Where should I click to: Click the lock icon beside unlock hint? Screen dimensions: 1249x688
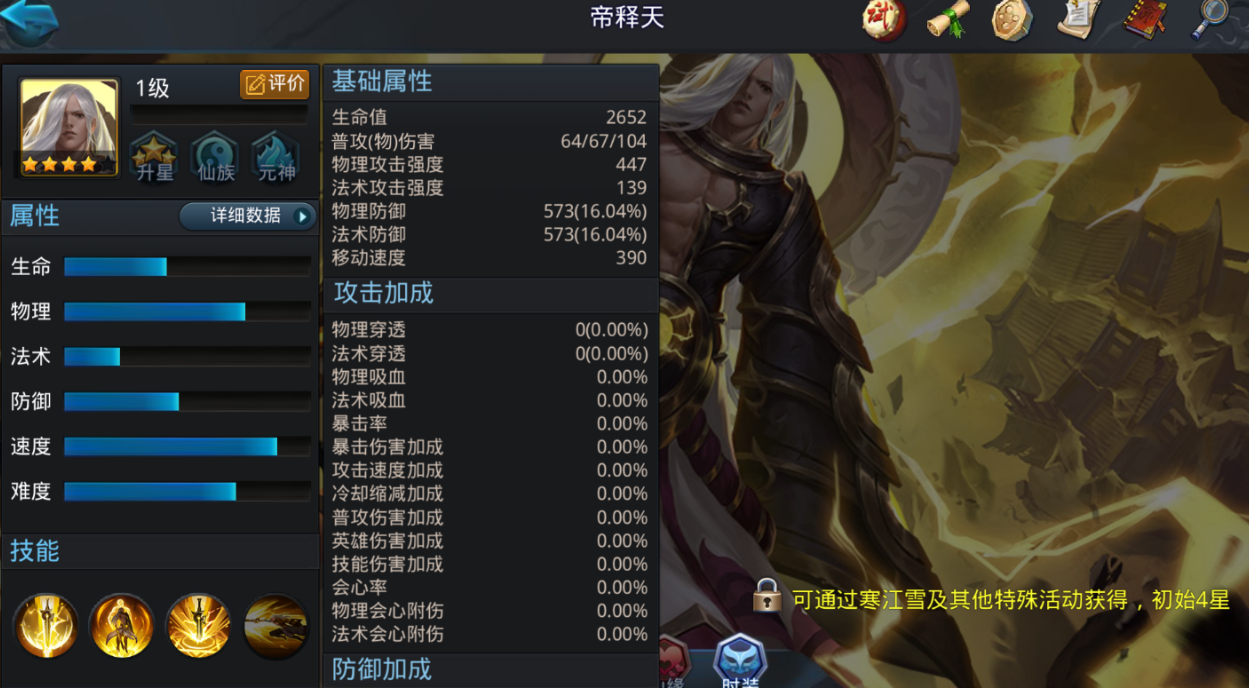[767, 595]
